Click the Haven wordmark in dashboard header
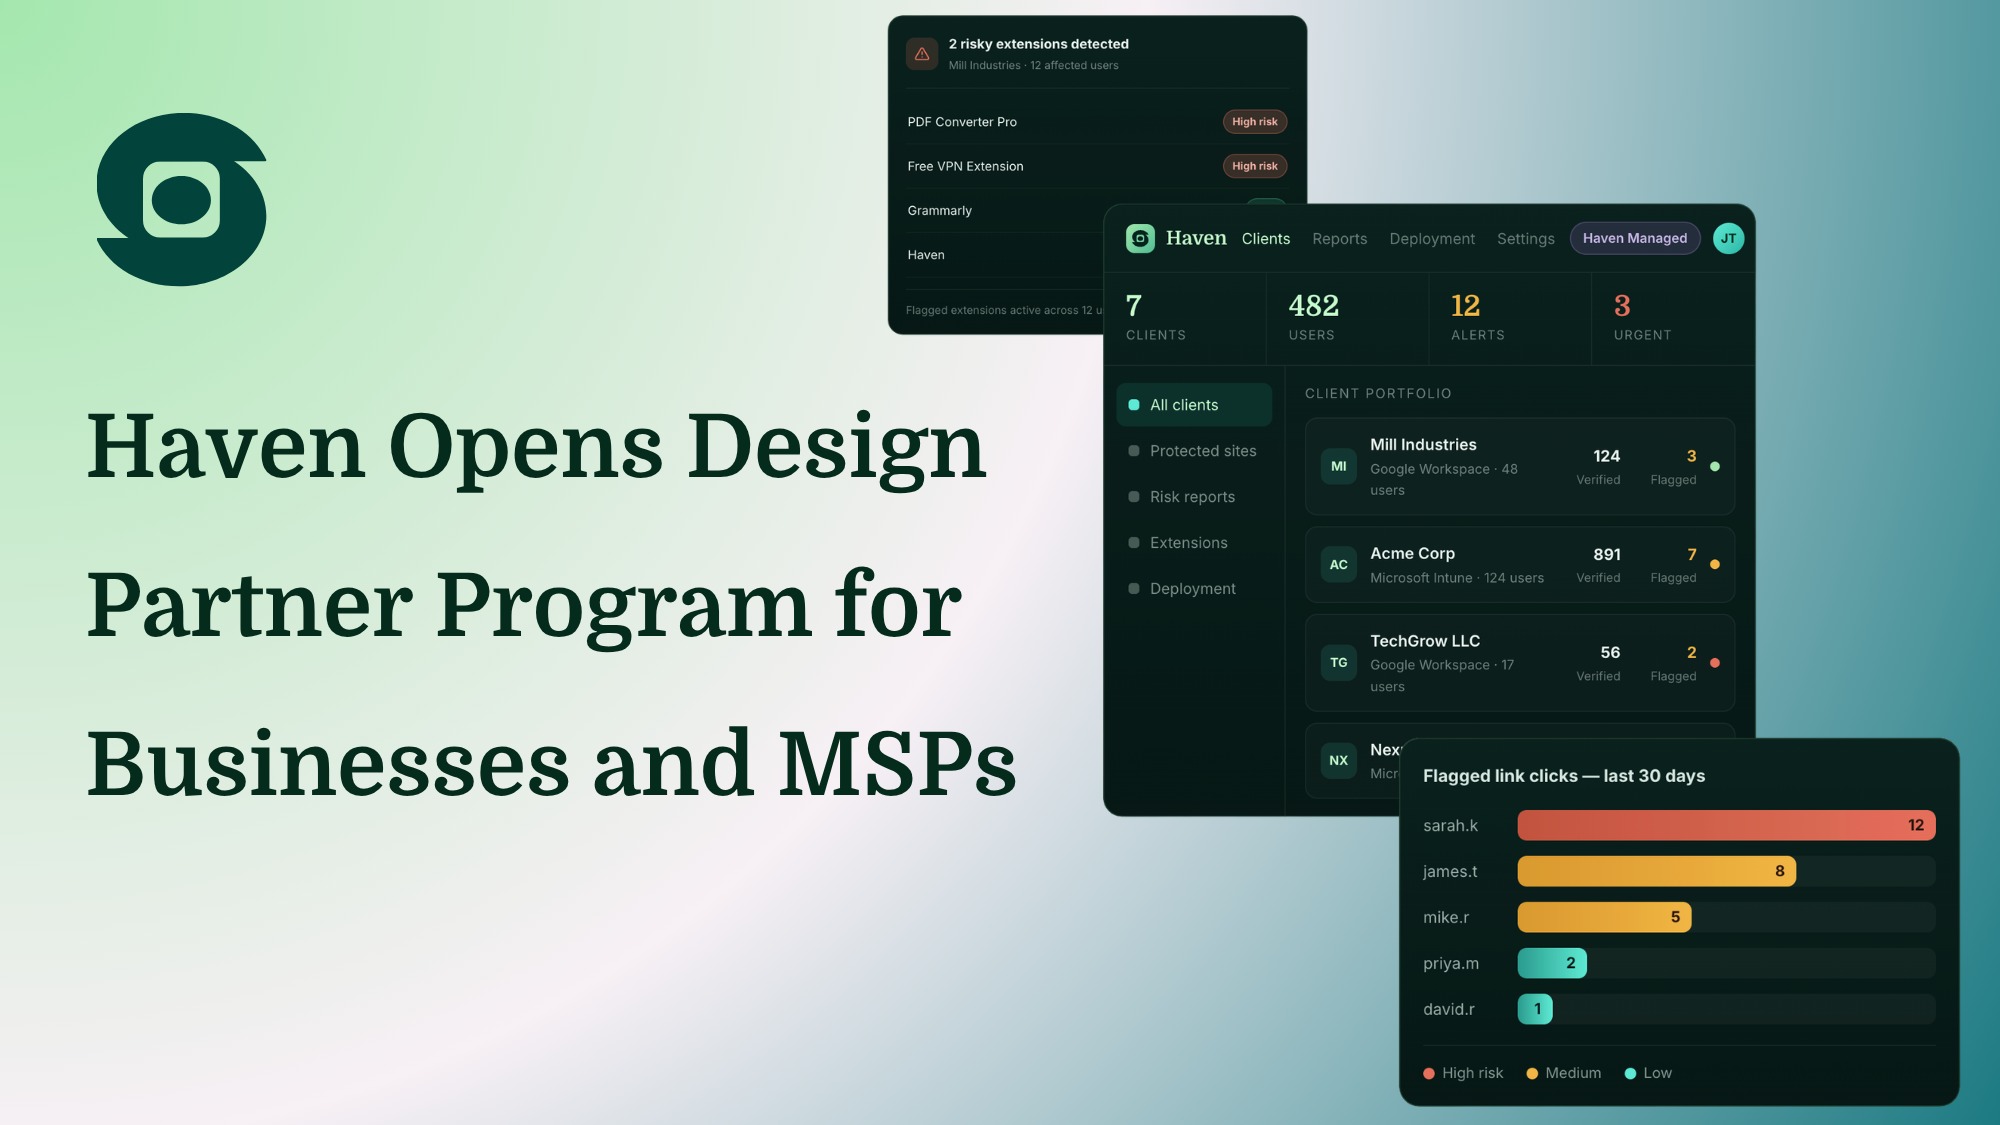 (x=1196, y=238)
